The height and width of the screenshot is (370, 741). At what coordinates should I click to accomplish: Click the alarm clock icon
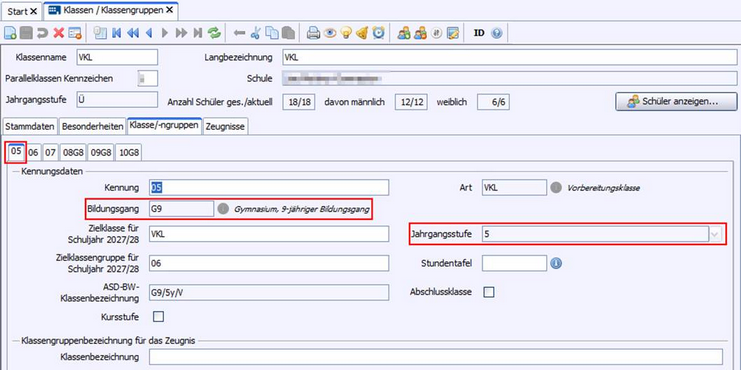coord(379,33)
